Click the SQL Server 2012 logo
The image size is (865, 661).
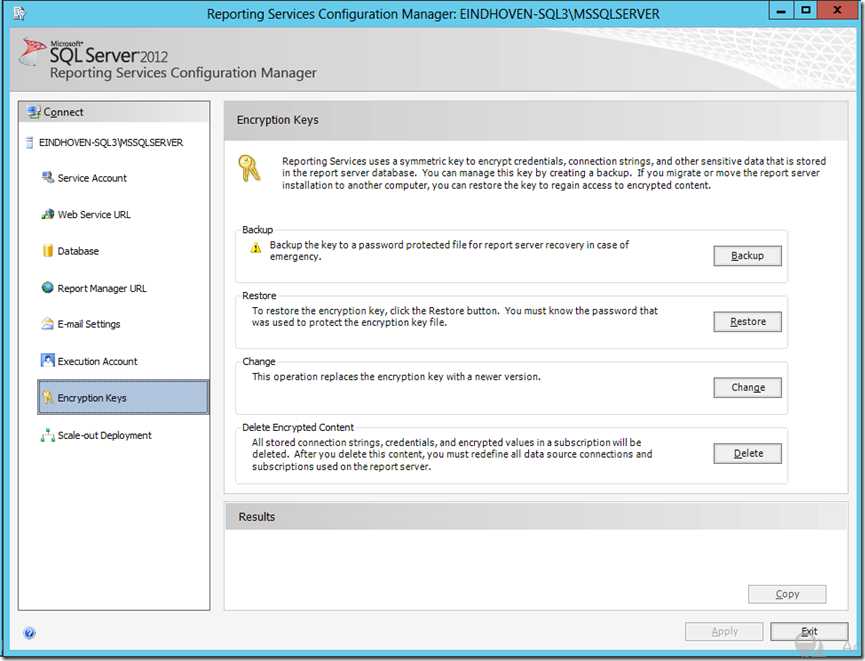[94, 54]
